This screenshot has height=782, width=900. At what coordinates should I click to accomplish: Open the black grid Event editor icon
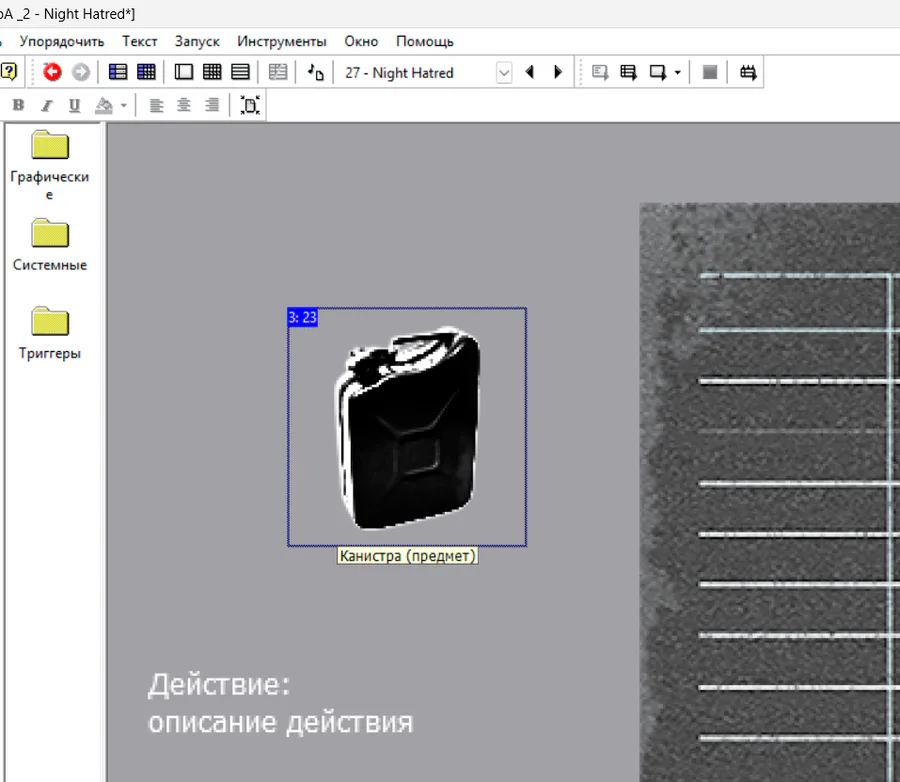click(x=212, y=72)
